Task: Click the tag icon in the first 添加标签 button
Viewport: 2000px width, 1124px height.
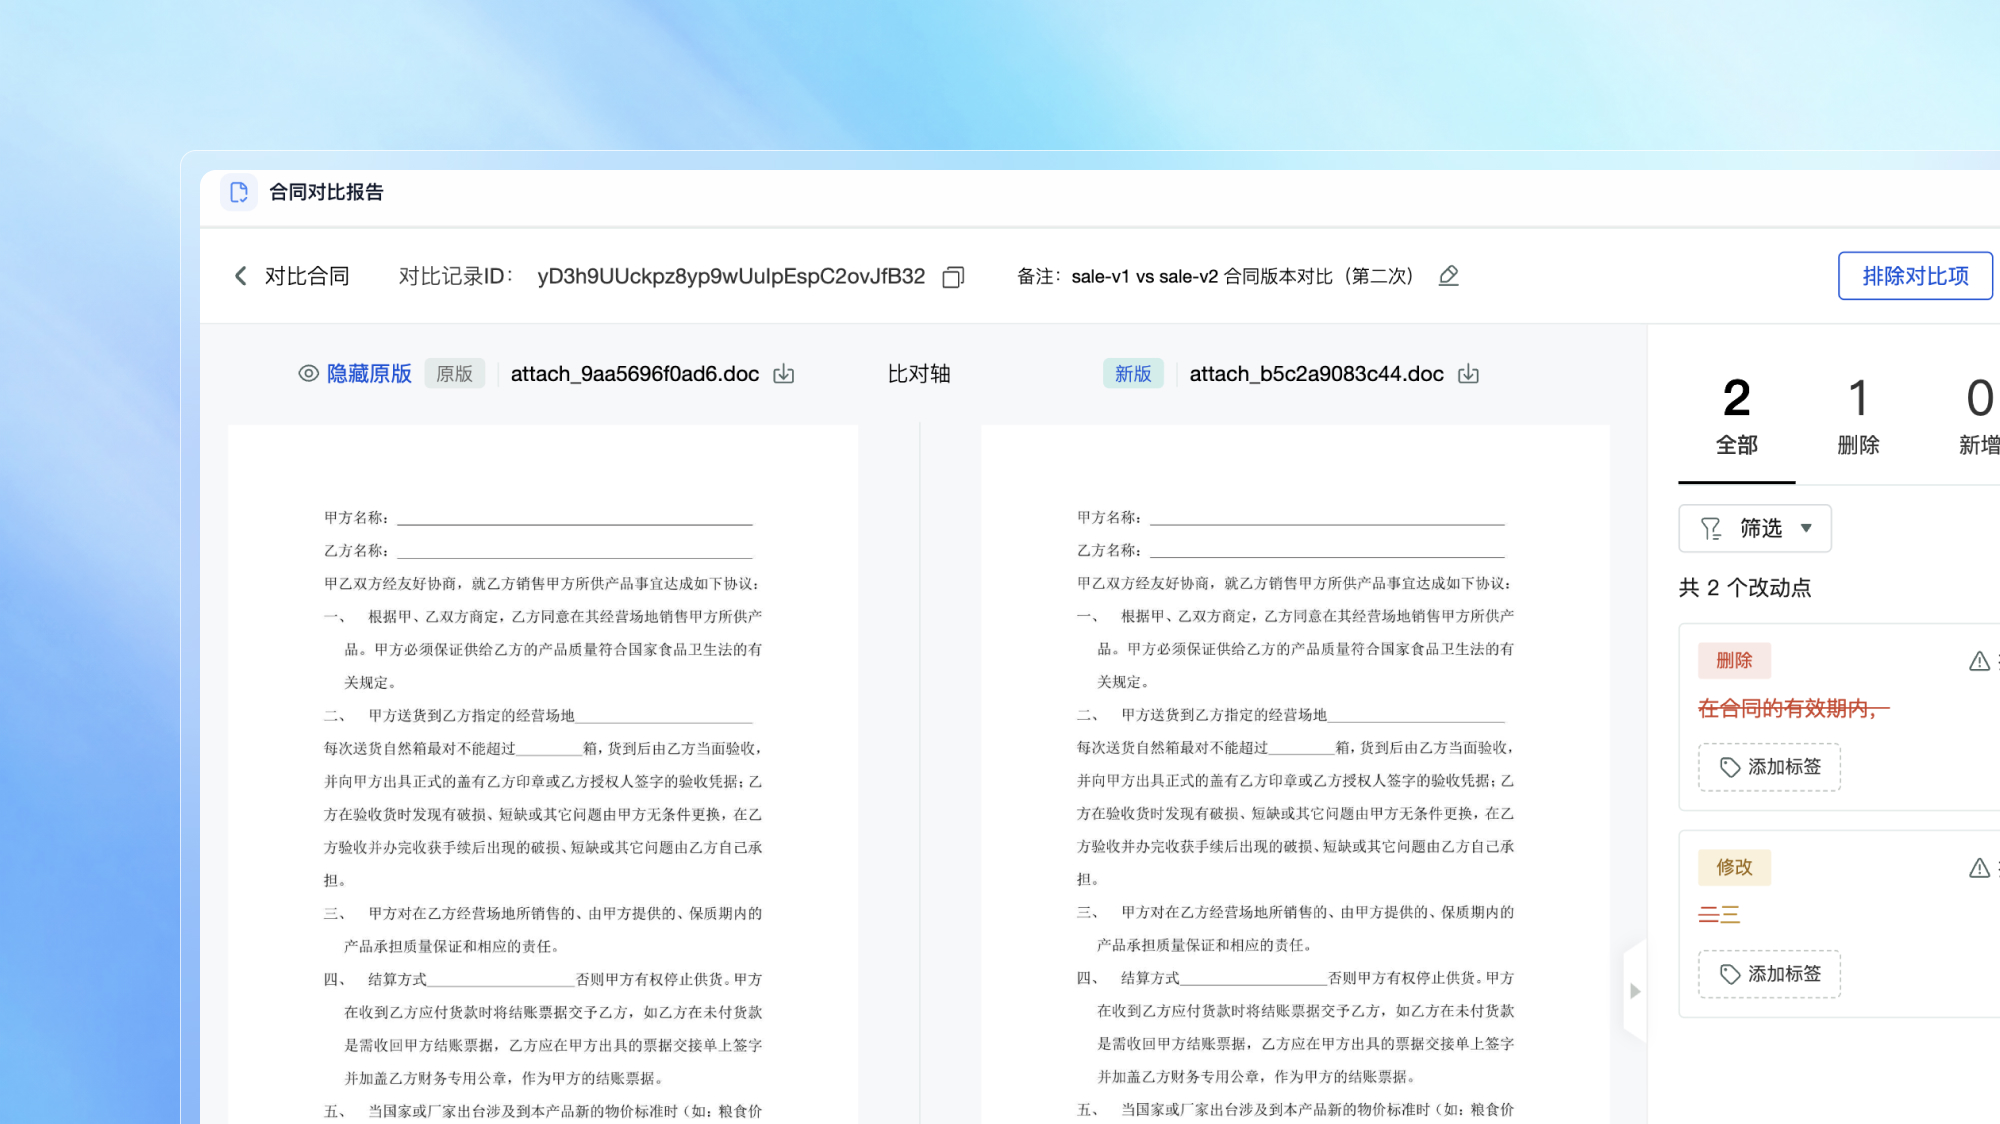Action: pyautogui.click(x=1730, y=767)
